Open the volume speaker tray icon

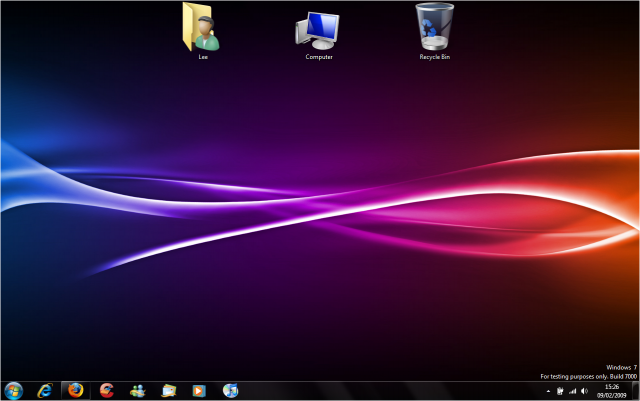(x=584, y=391)
